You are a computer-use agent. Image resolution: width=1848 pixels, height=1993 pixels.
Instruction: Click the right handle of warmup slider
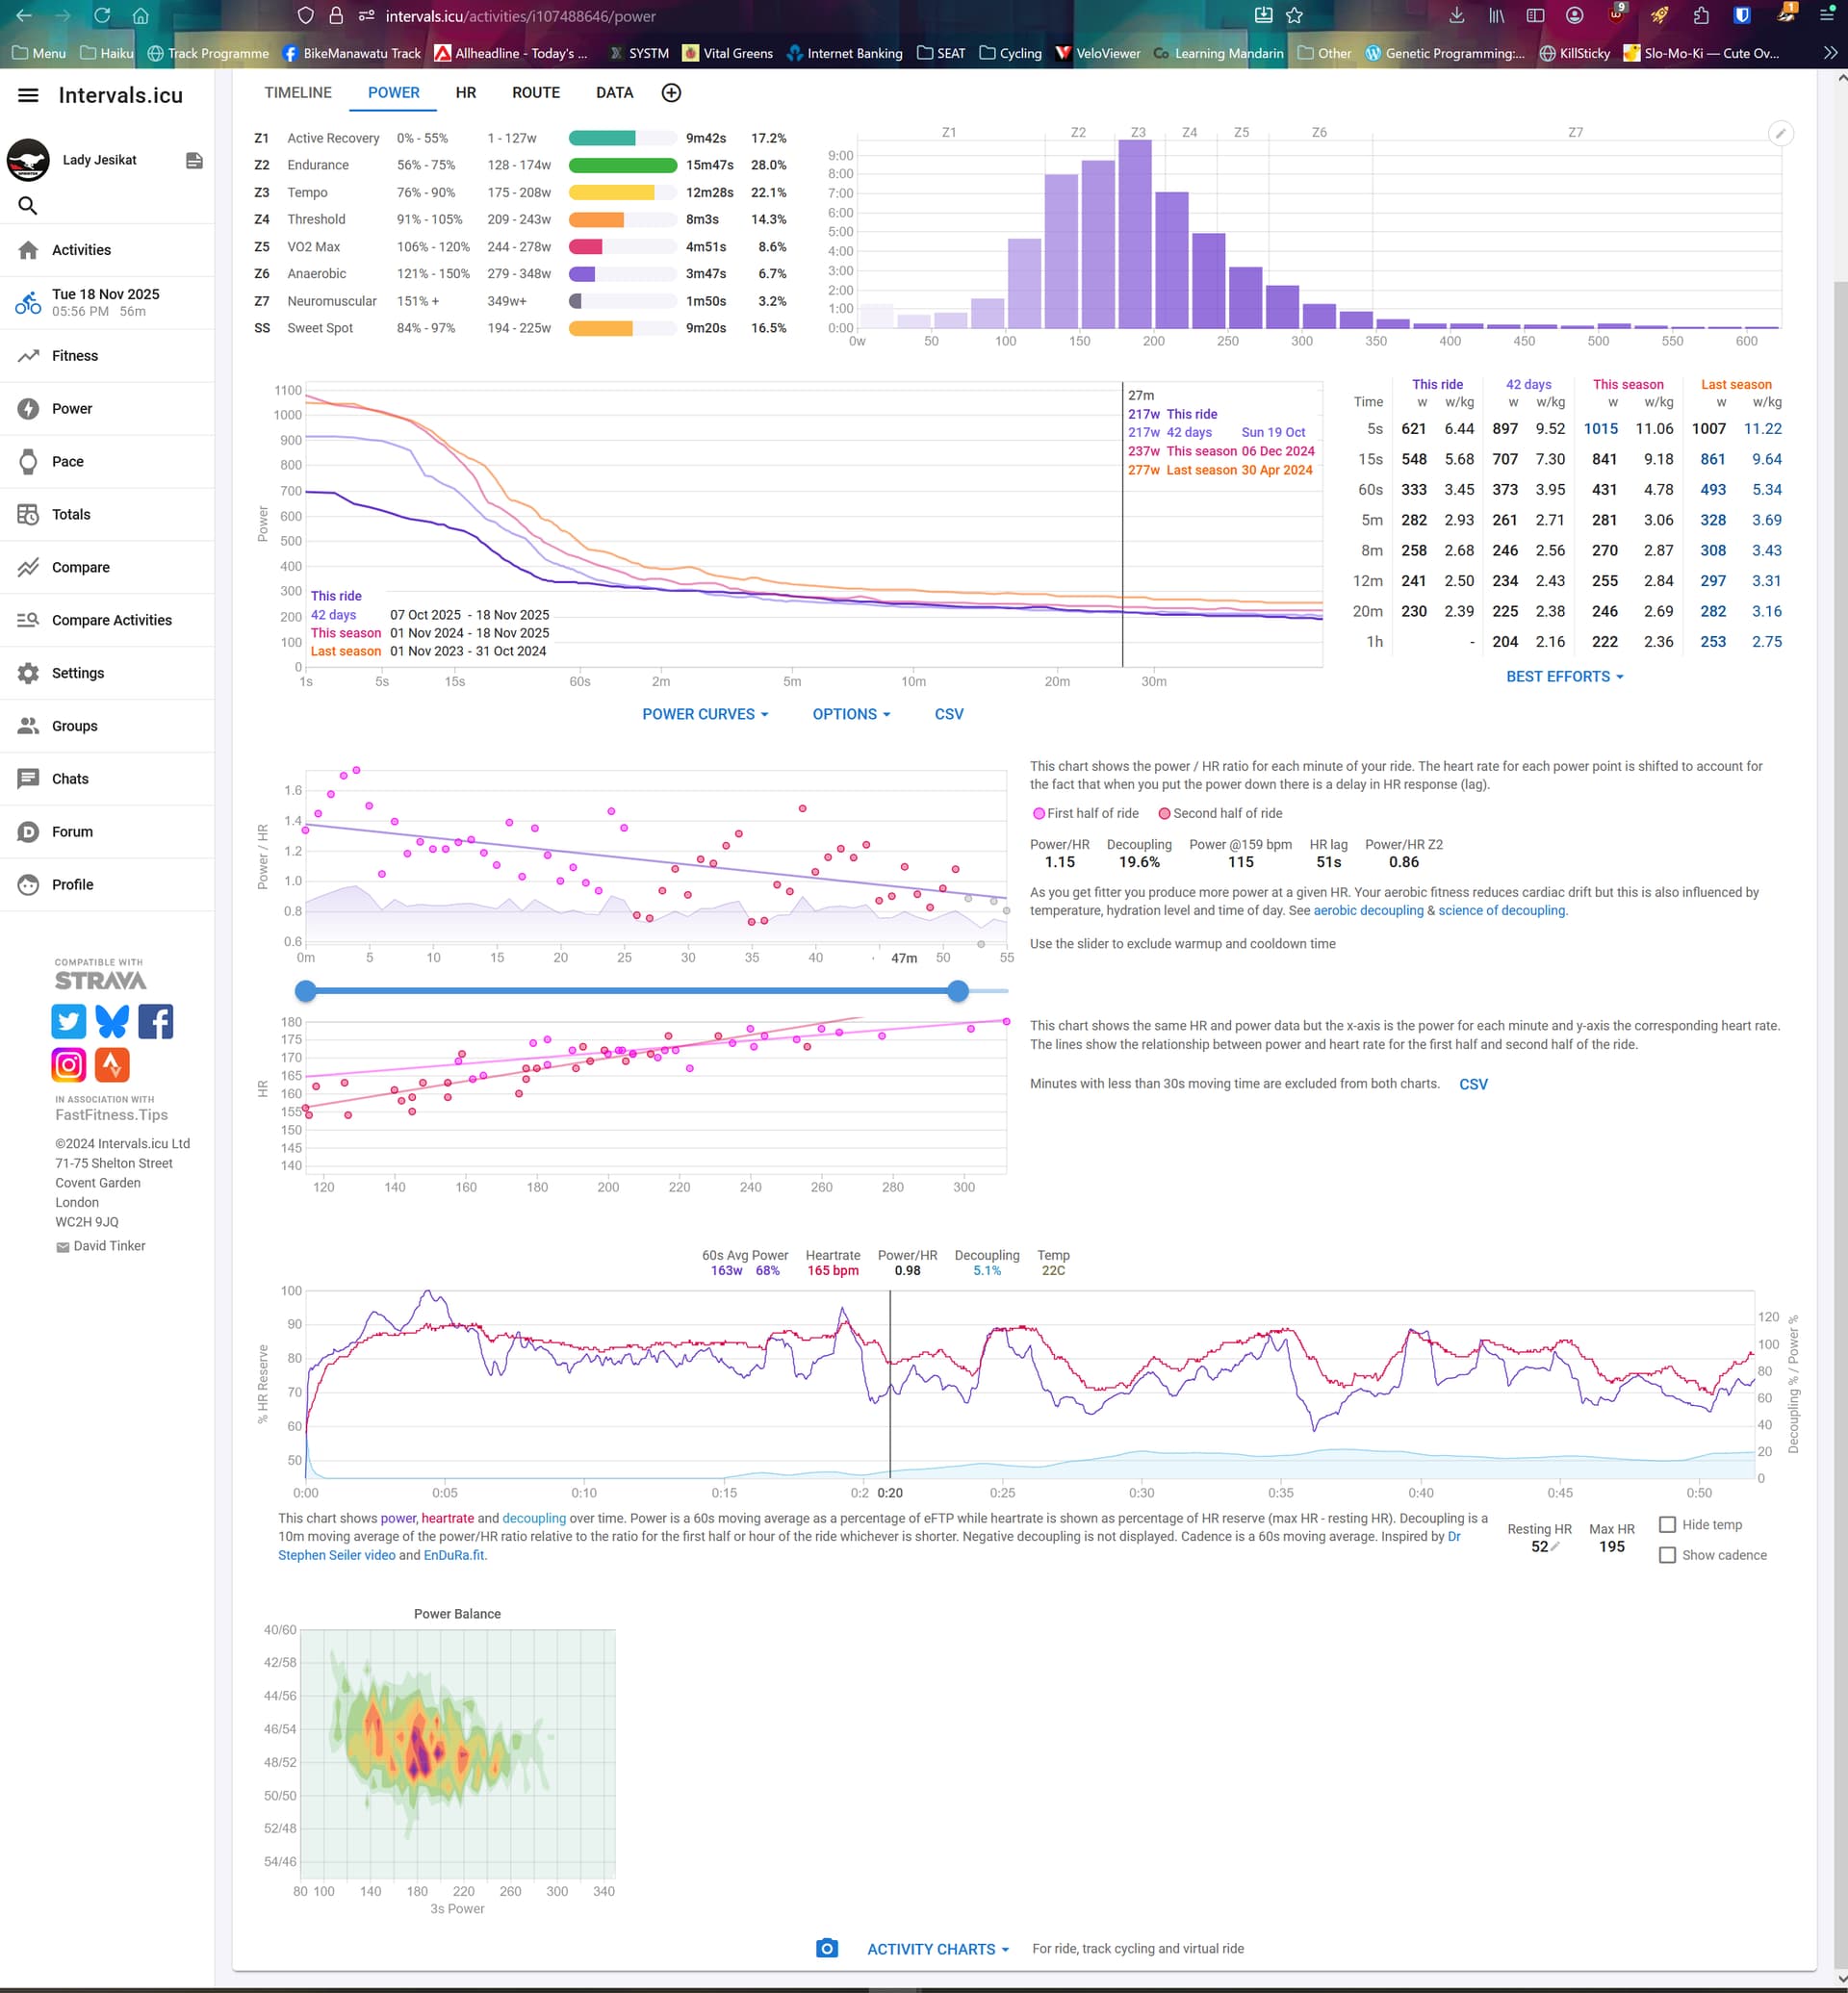click(958, 991)
